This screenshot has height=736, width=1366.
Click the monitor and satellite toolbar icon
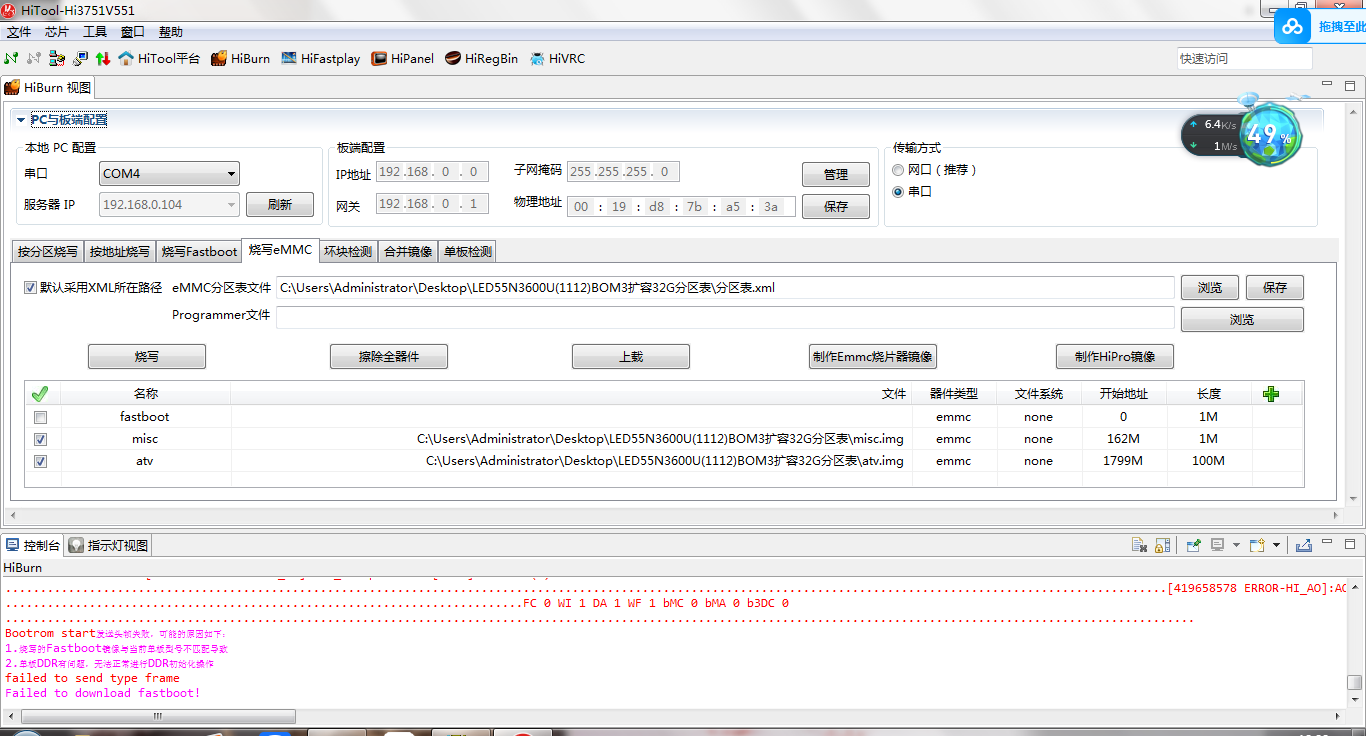click(x=80, y=59)
